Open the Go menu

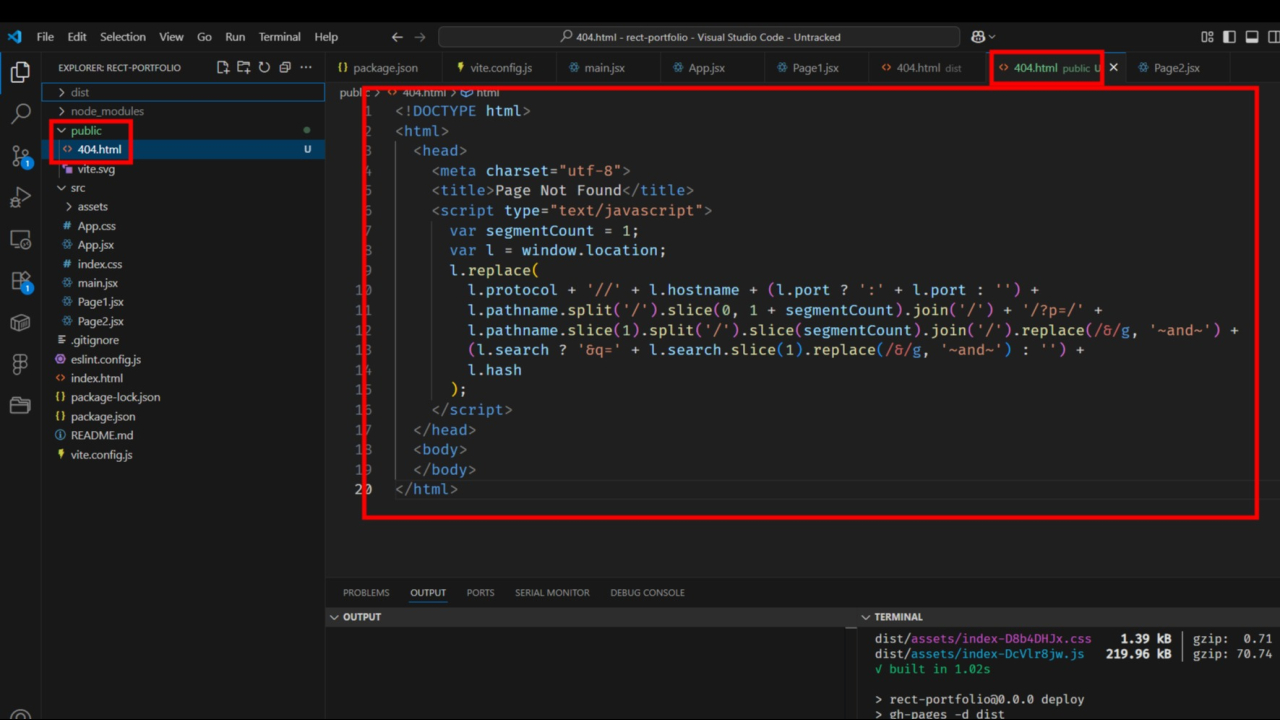point(204,37)
